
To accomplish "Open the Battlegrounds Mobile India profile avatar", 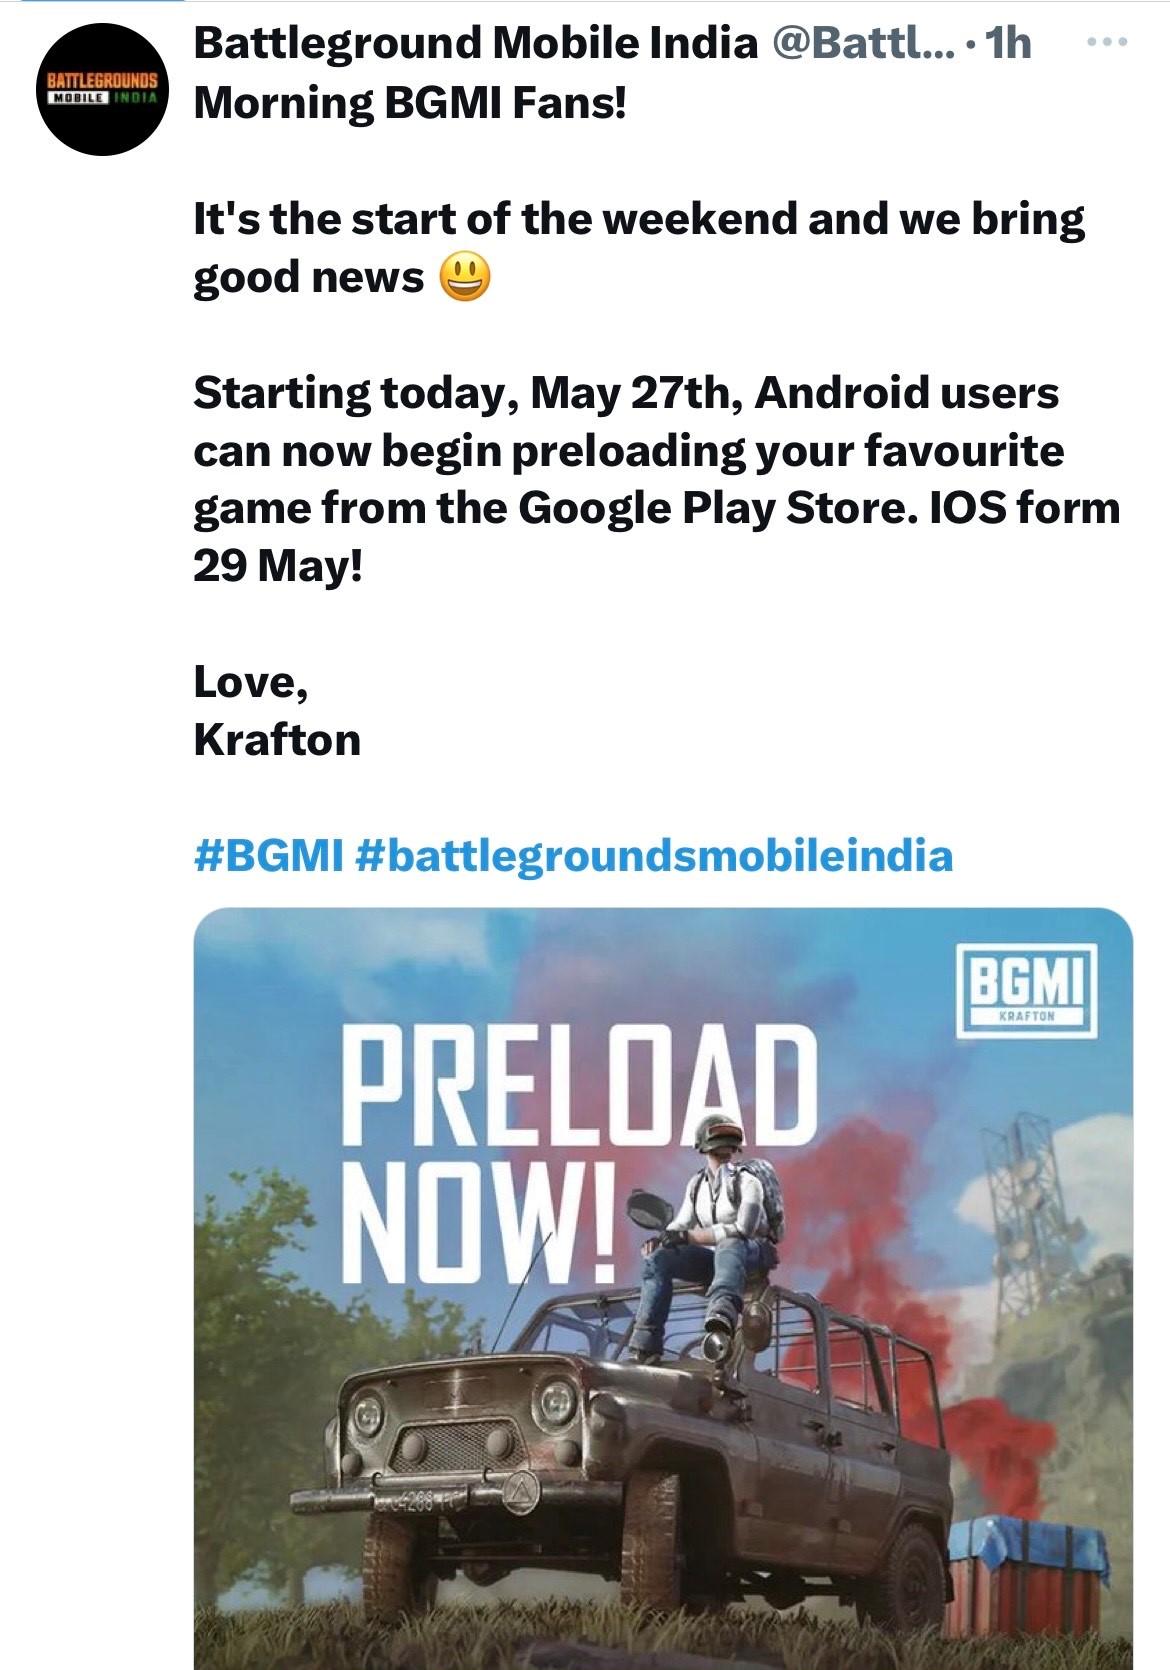I will tap(102, 88).
